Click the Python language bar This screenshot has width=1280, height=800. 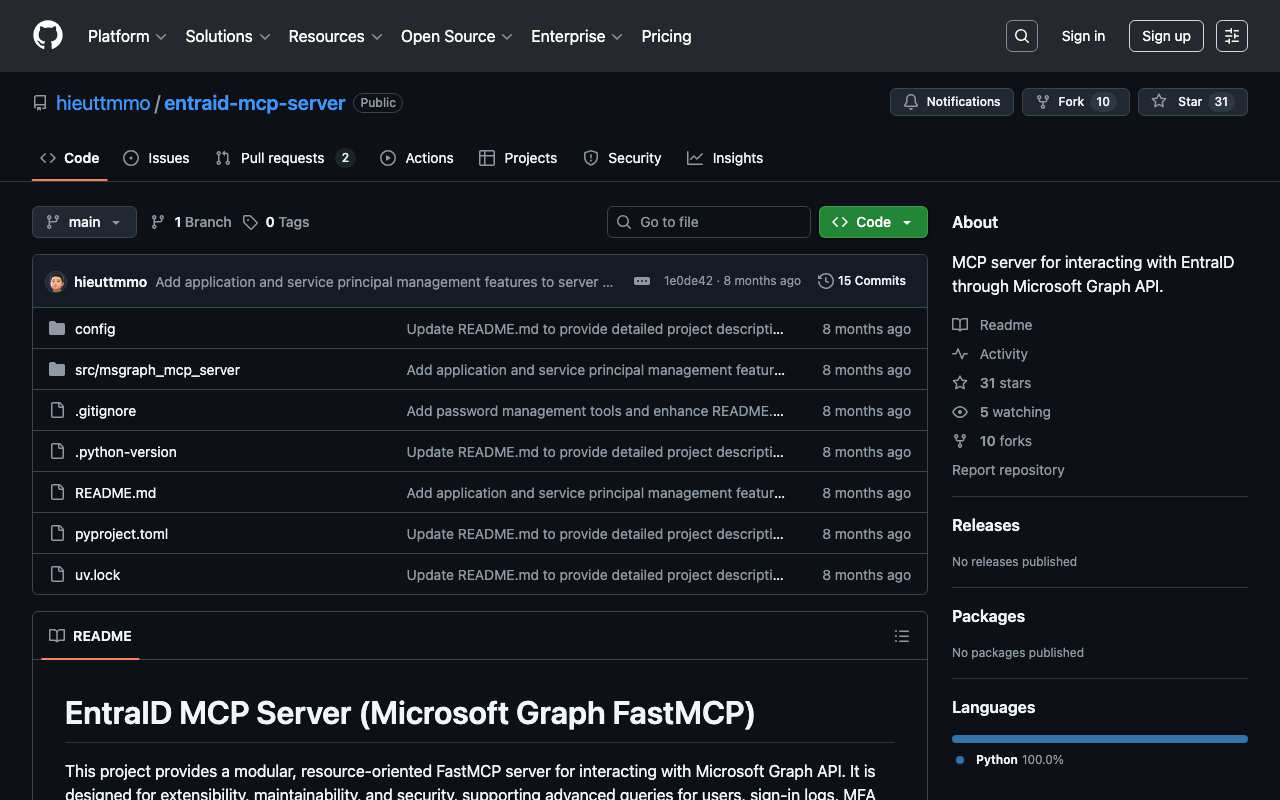click(x=1099, y=739)
